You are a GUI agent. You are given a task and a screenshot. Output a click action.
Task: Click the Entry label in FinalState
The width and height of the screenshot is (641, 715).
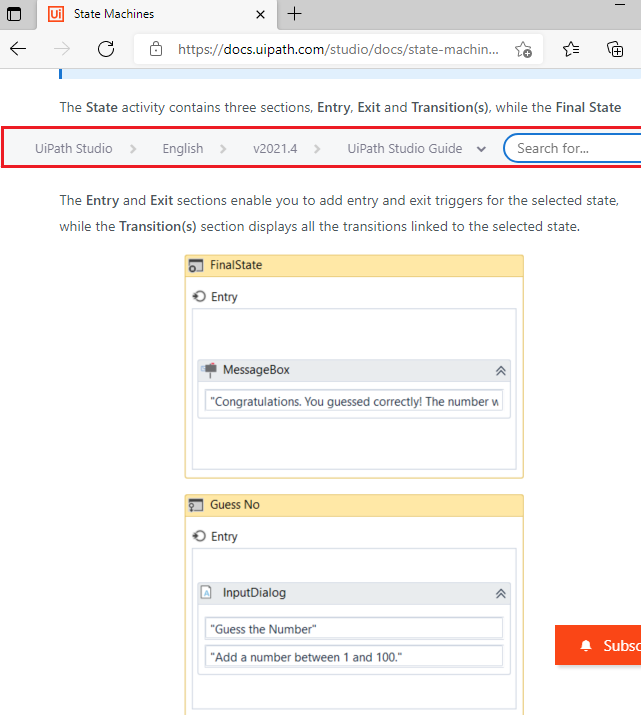tap(224, 297)
